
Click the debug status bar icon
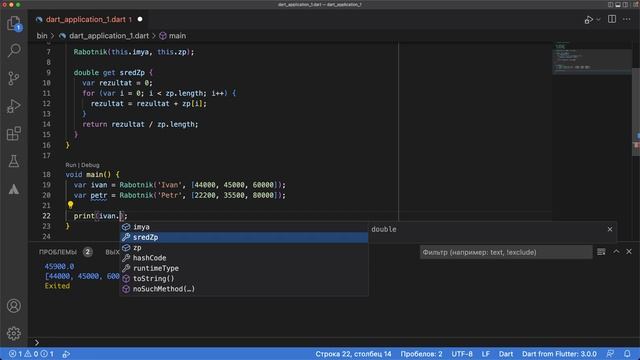66,354
